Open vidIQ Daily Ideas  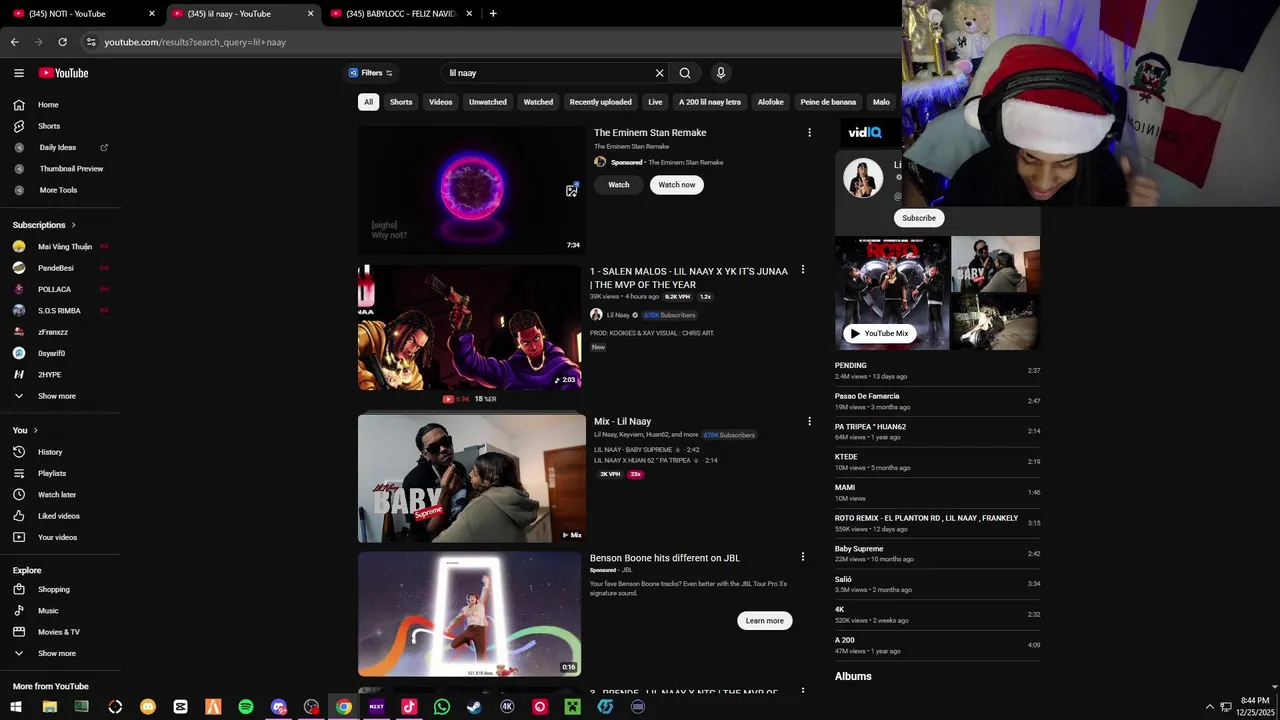click(x=60, y=148)
